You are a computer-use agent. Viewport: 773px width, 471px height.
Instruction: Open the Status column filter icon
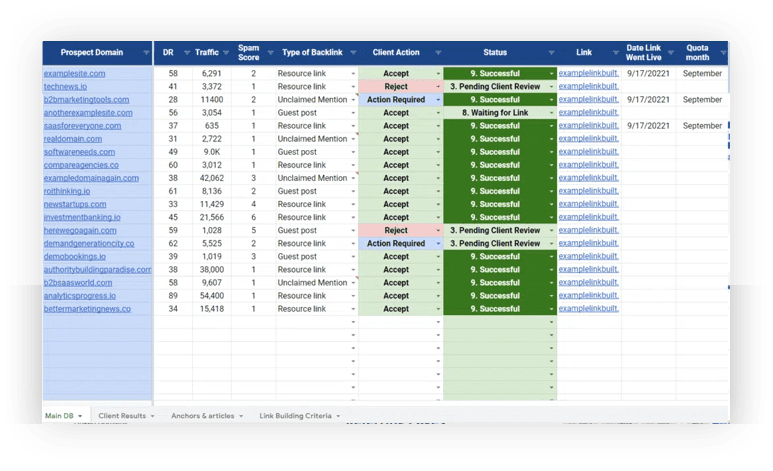(x=551, y=53)
